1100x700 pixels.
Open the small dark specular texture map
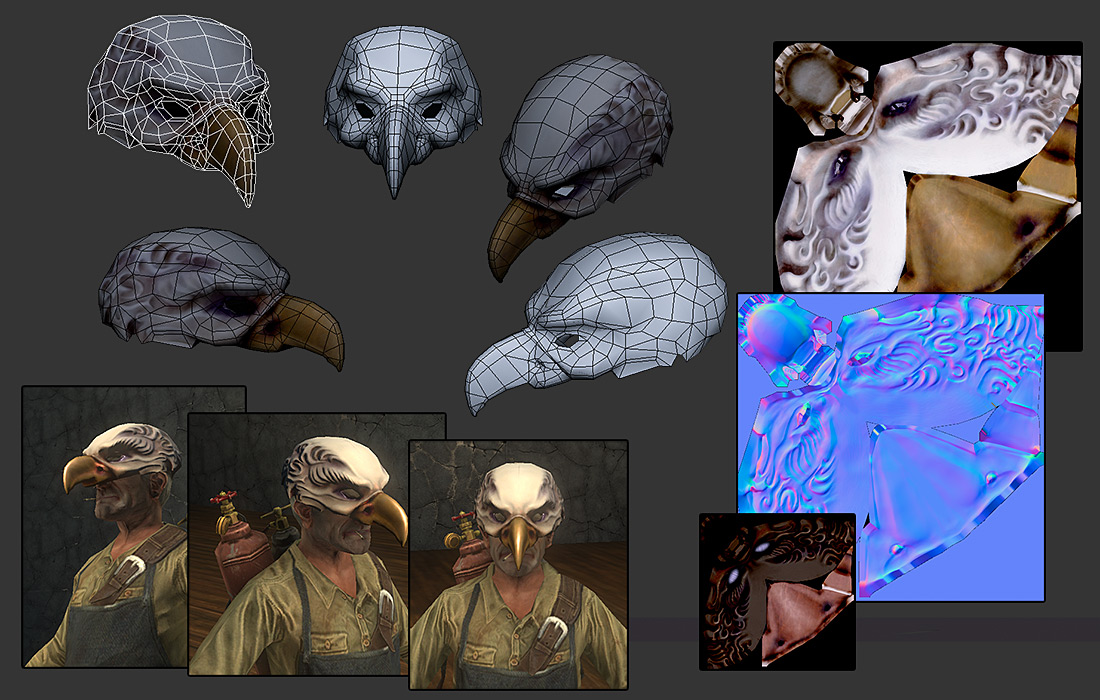pyautogui.click(x=777, y=591)
